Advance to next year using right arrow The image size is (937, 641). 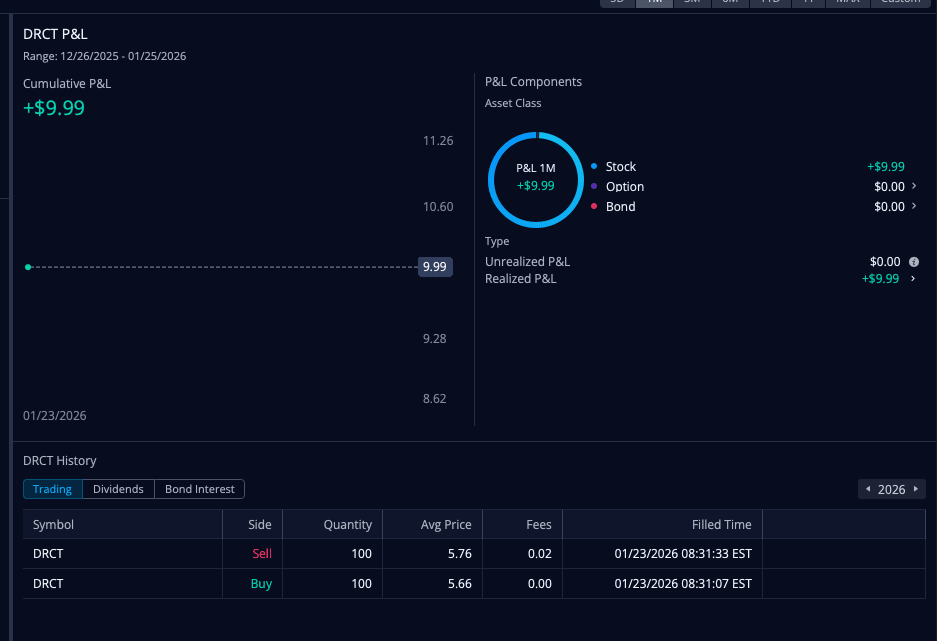pyautogui.click(x=916, y=489)
